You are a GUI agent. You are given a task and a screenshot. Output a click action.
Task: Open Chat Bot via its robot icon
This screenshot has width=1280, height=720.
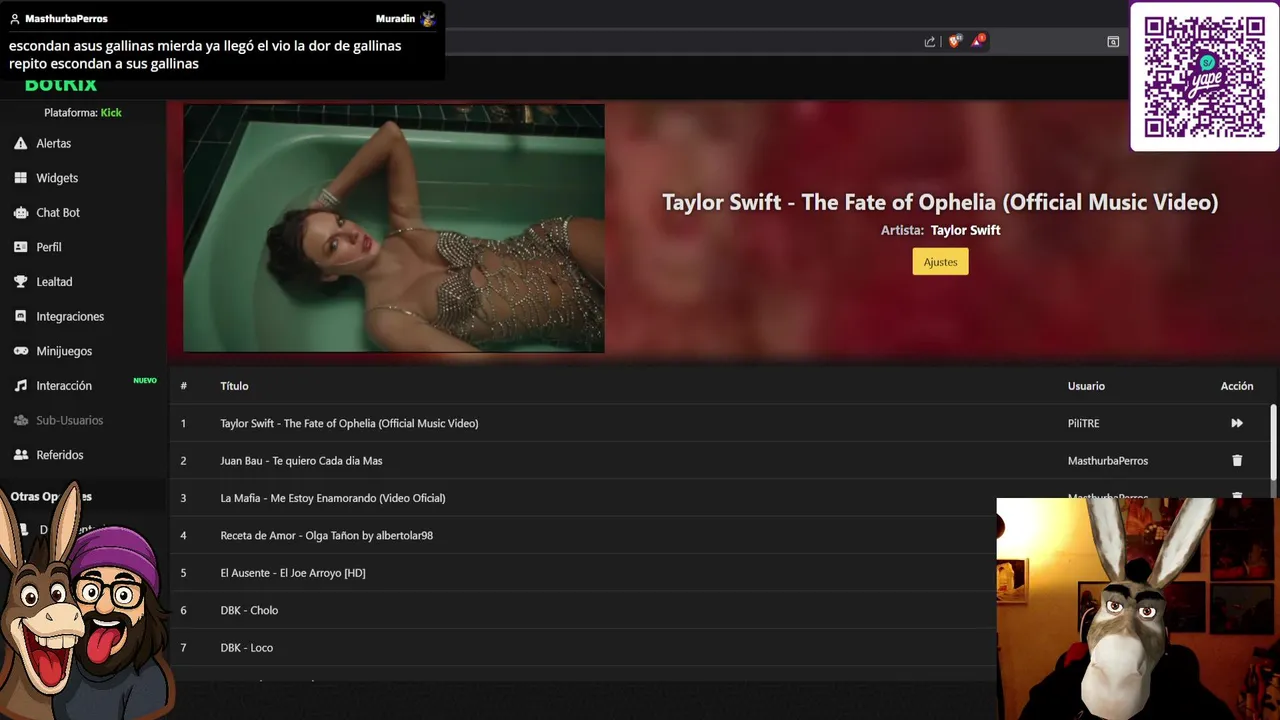coord(20,213)
